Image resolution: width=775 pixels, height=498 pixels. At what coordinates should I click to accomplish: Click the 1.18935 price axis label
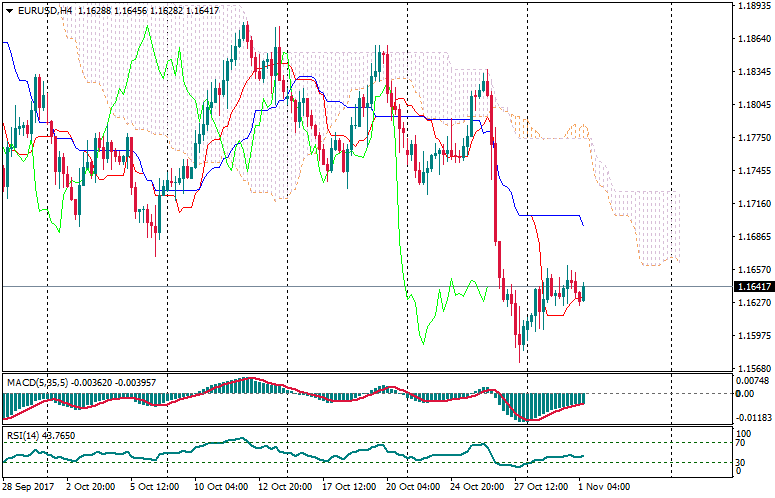pos(754,6)
